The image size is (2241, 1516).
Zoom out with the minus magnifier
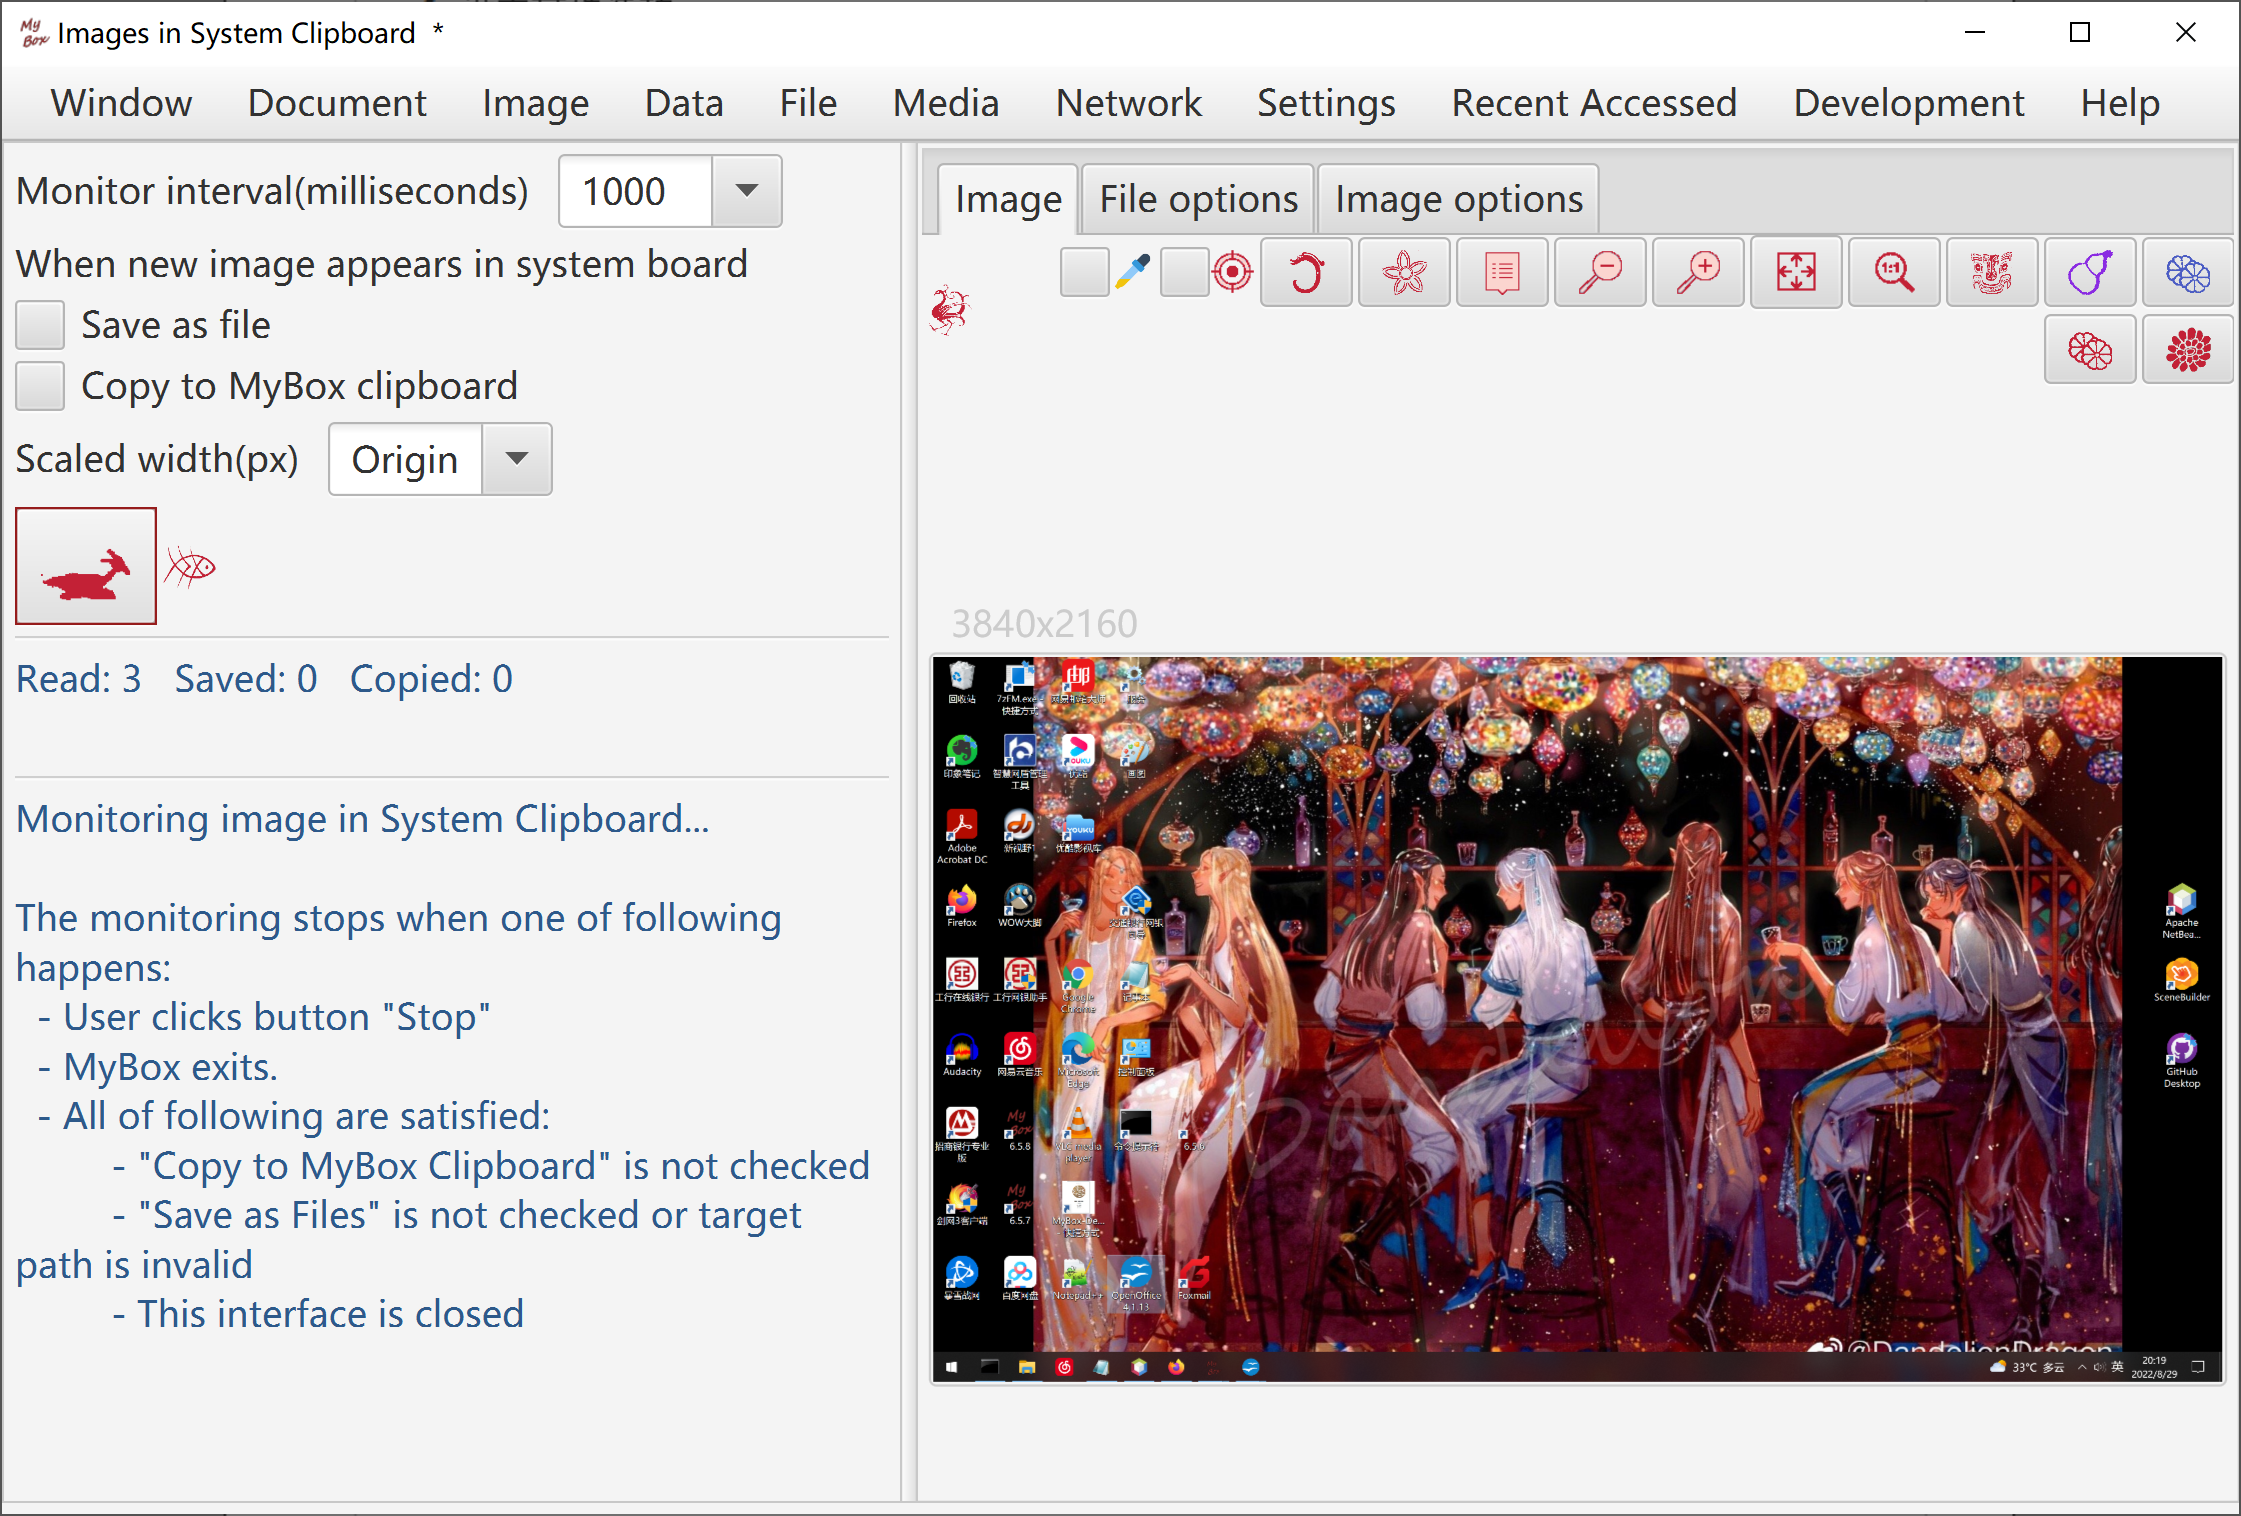pos(1600,272)
